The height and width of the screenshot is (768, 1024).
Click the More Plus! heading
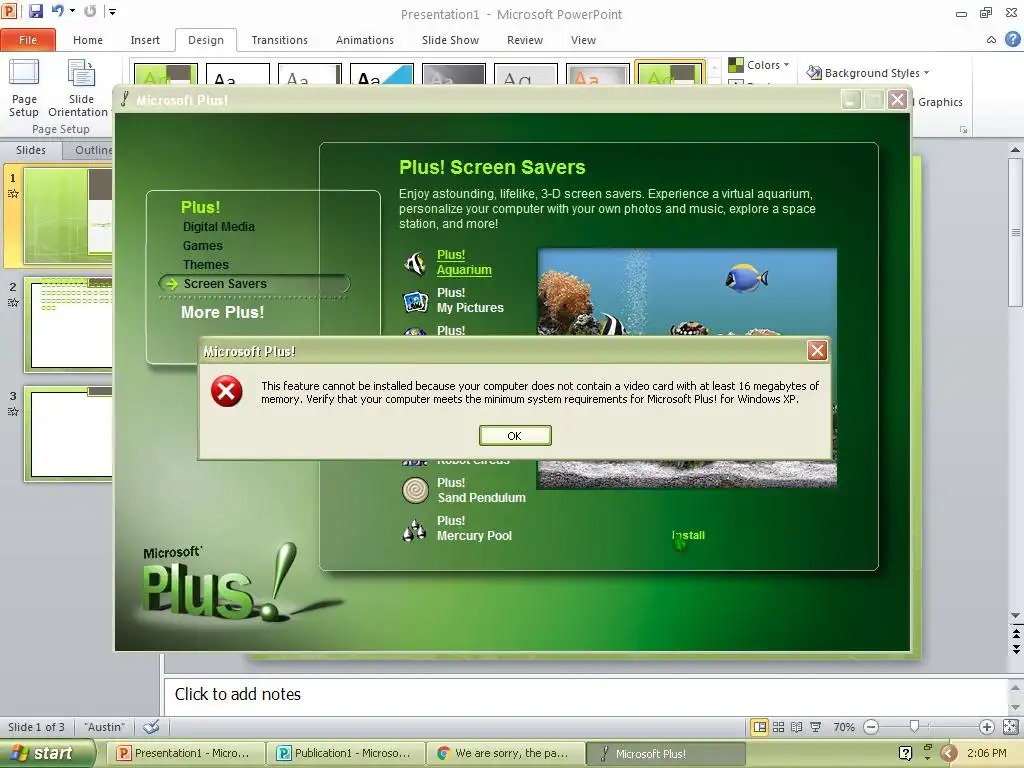222,312
